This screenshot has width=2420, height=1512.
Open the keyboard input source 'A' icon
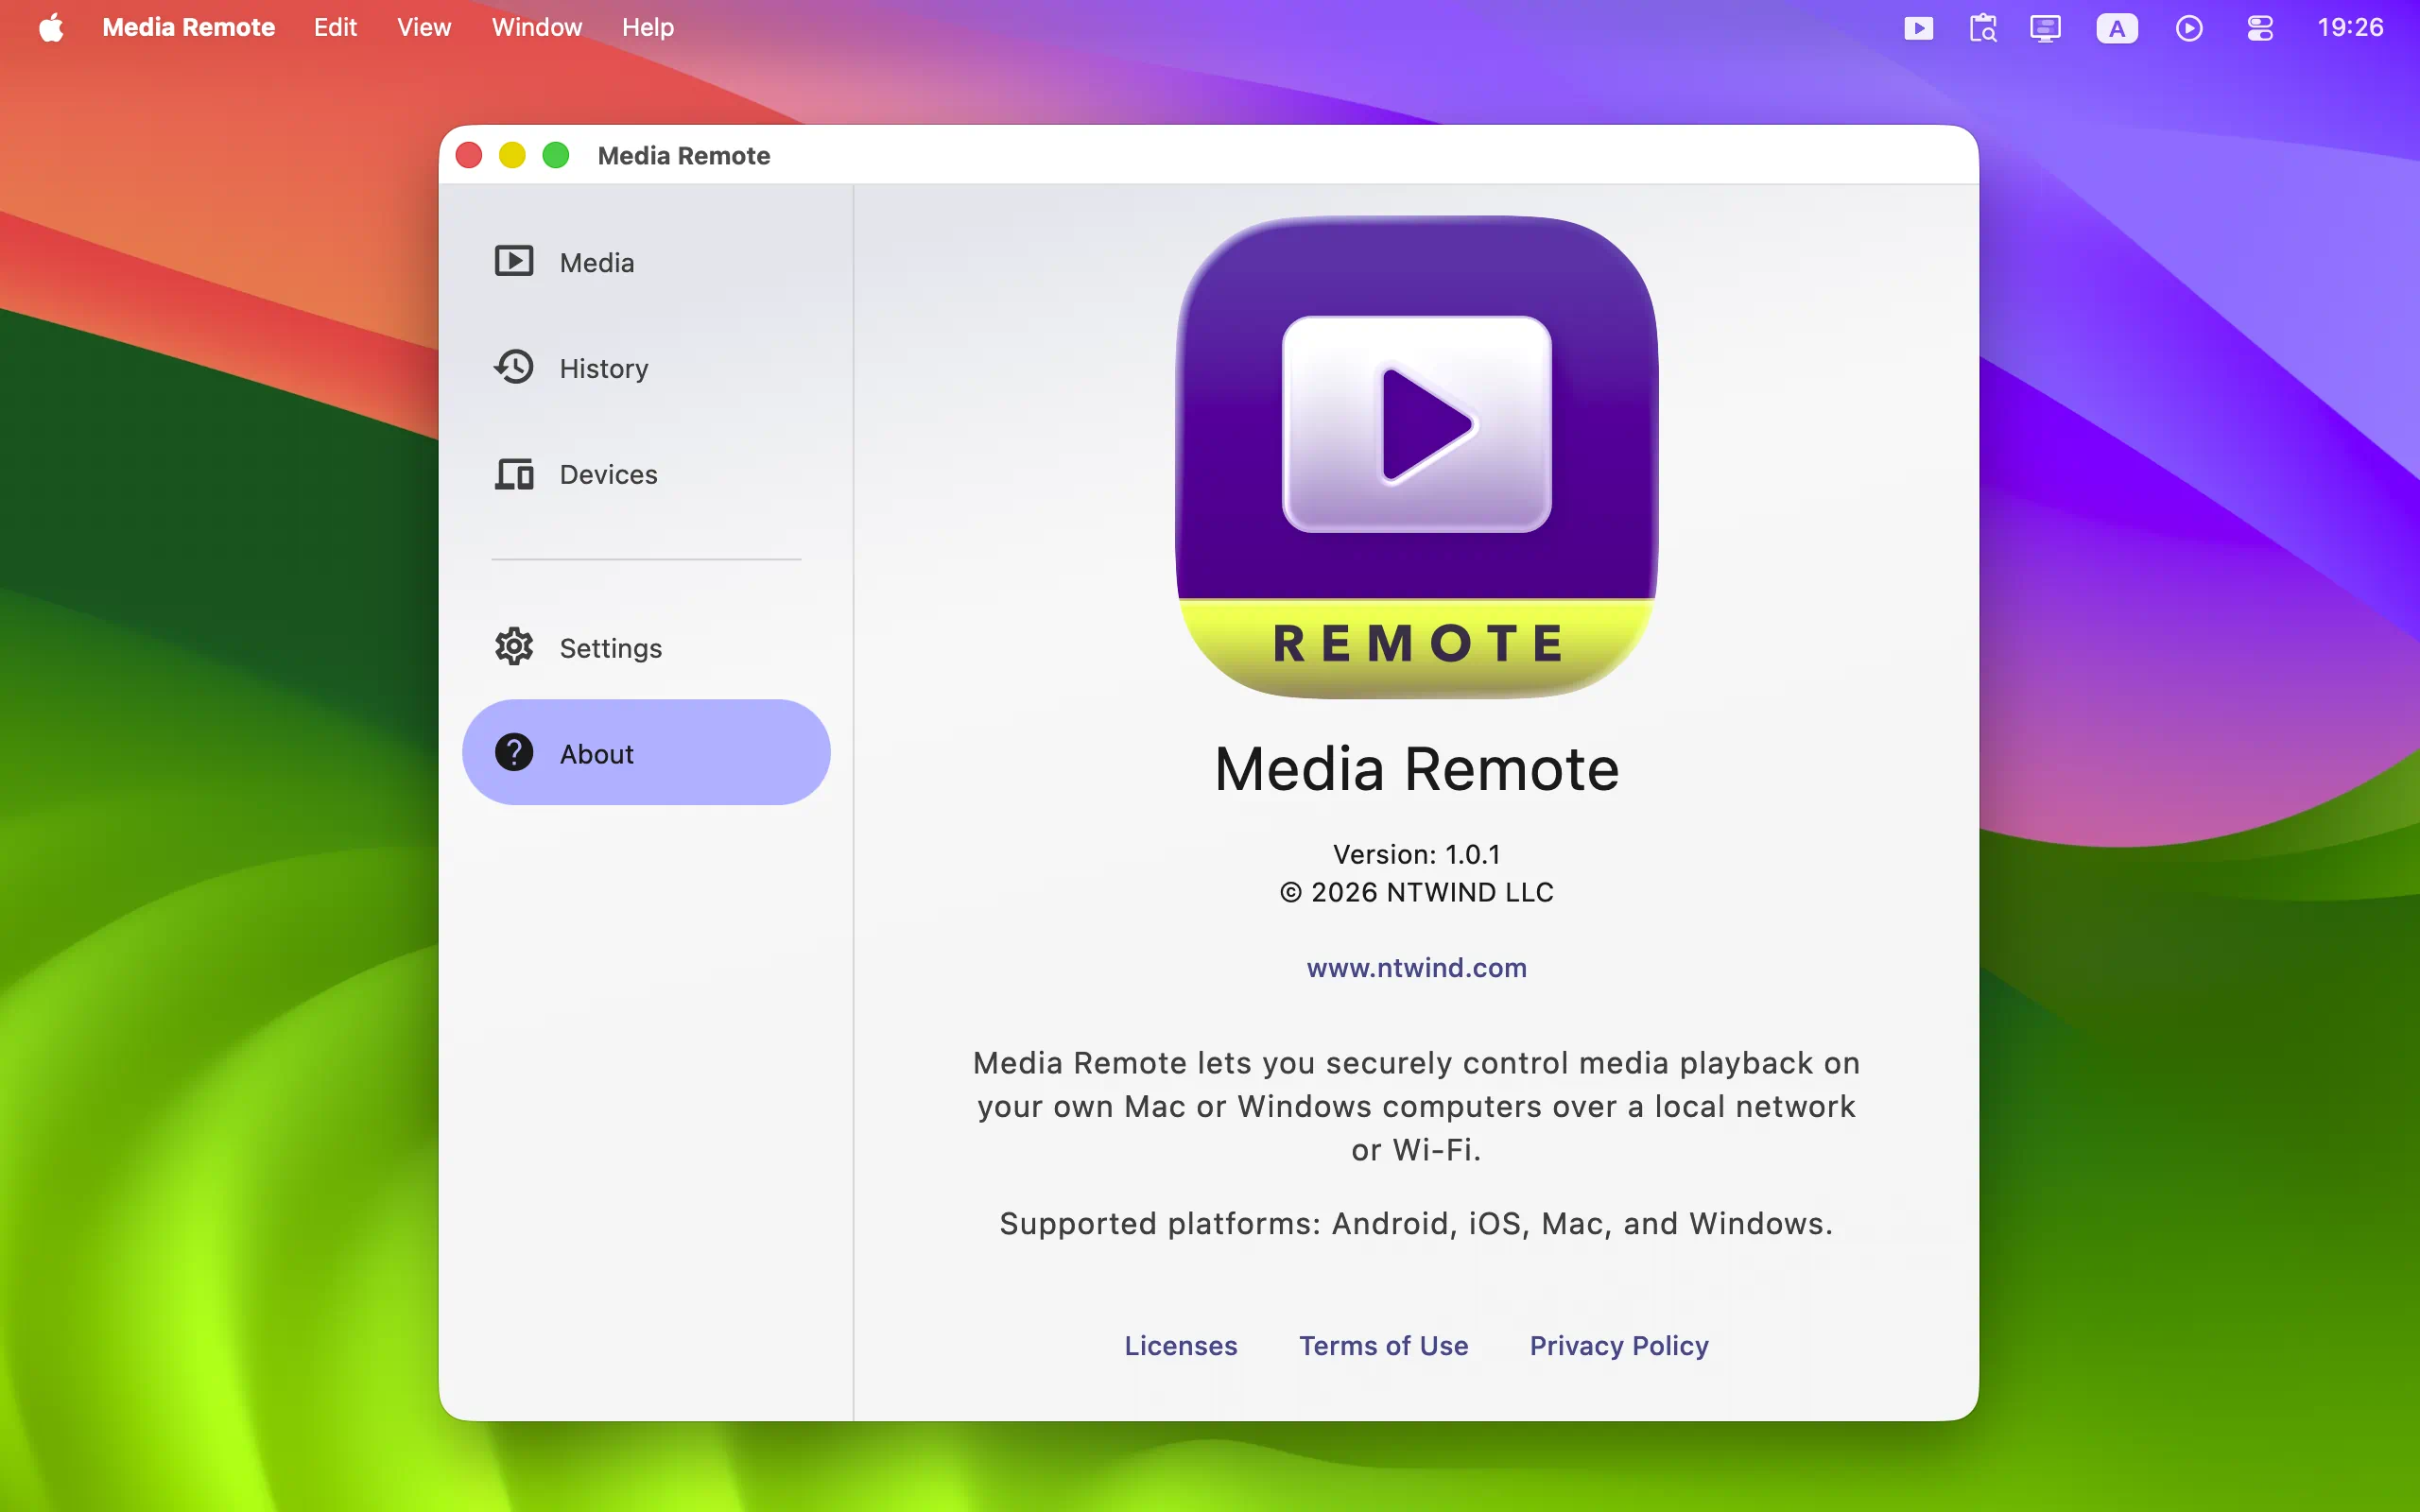(2117, 28)
